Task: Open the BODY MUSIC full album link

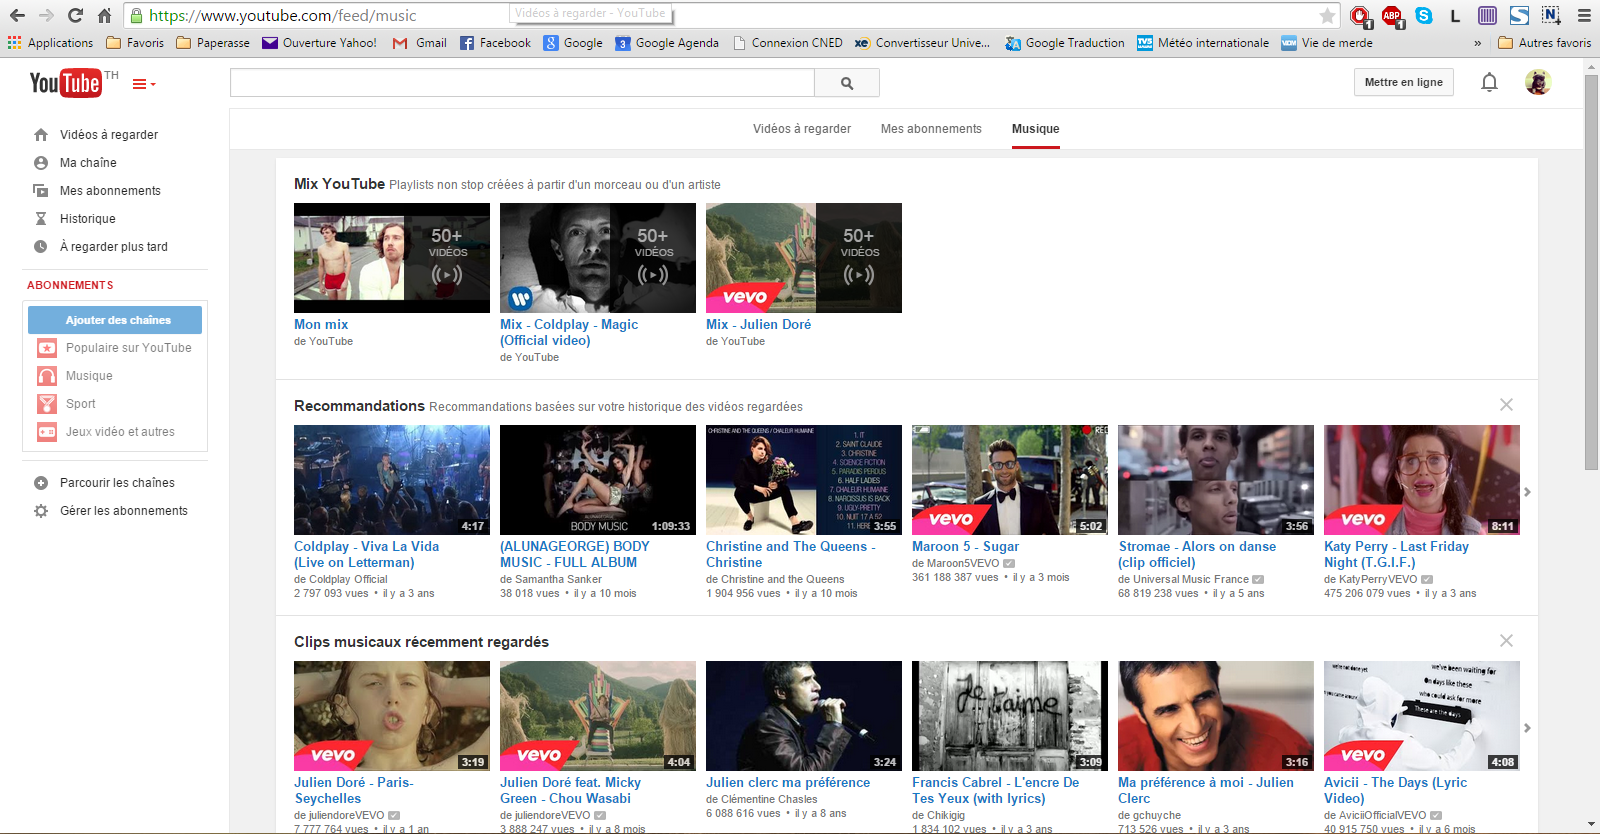Action: click(x=574, y=555)
